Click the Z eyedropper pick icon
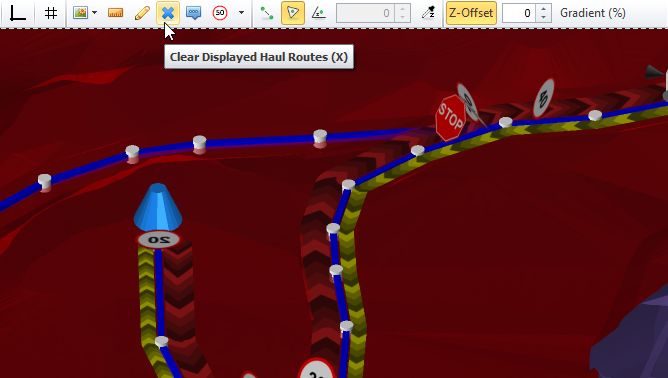Viewport: 668px width, 378px height. [x=428, y=13]
